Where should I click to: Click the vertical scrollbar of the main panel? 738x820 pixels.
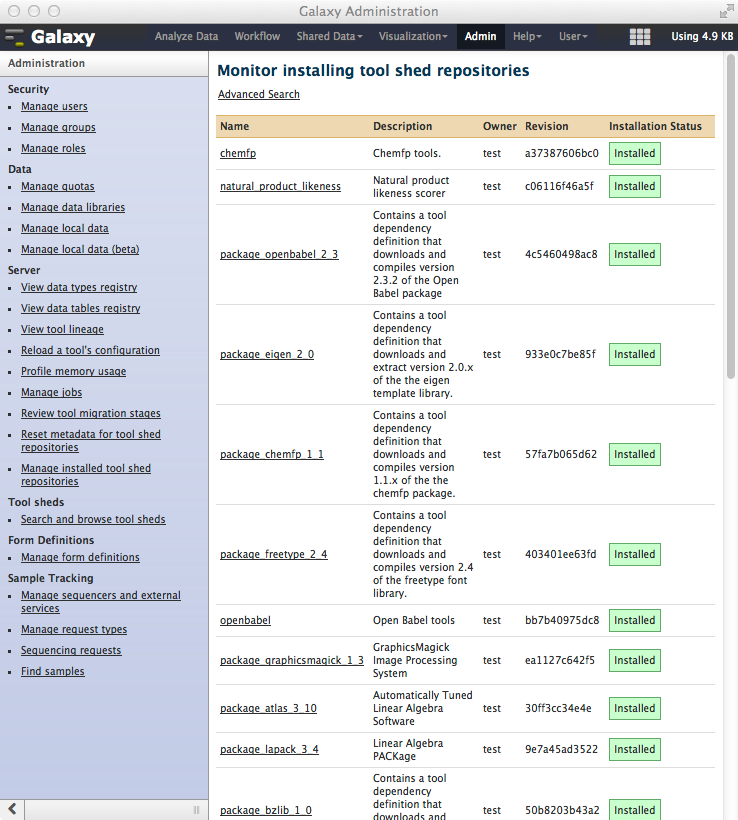click(731, 217)
